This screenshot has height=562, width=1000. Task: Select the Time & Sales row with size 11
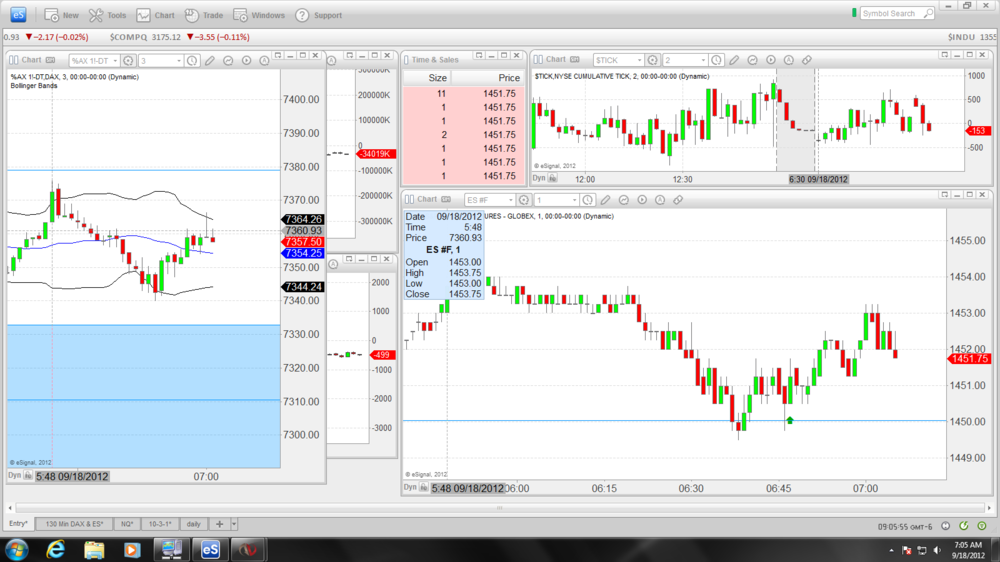pos(464,94)
